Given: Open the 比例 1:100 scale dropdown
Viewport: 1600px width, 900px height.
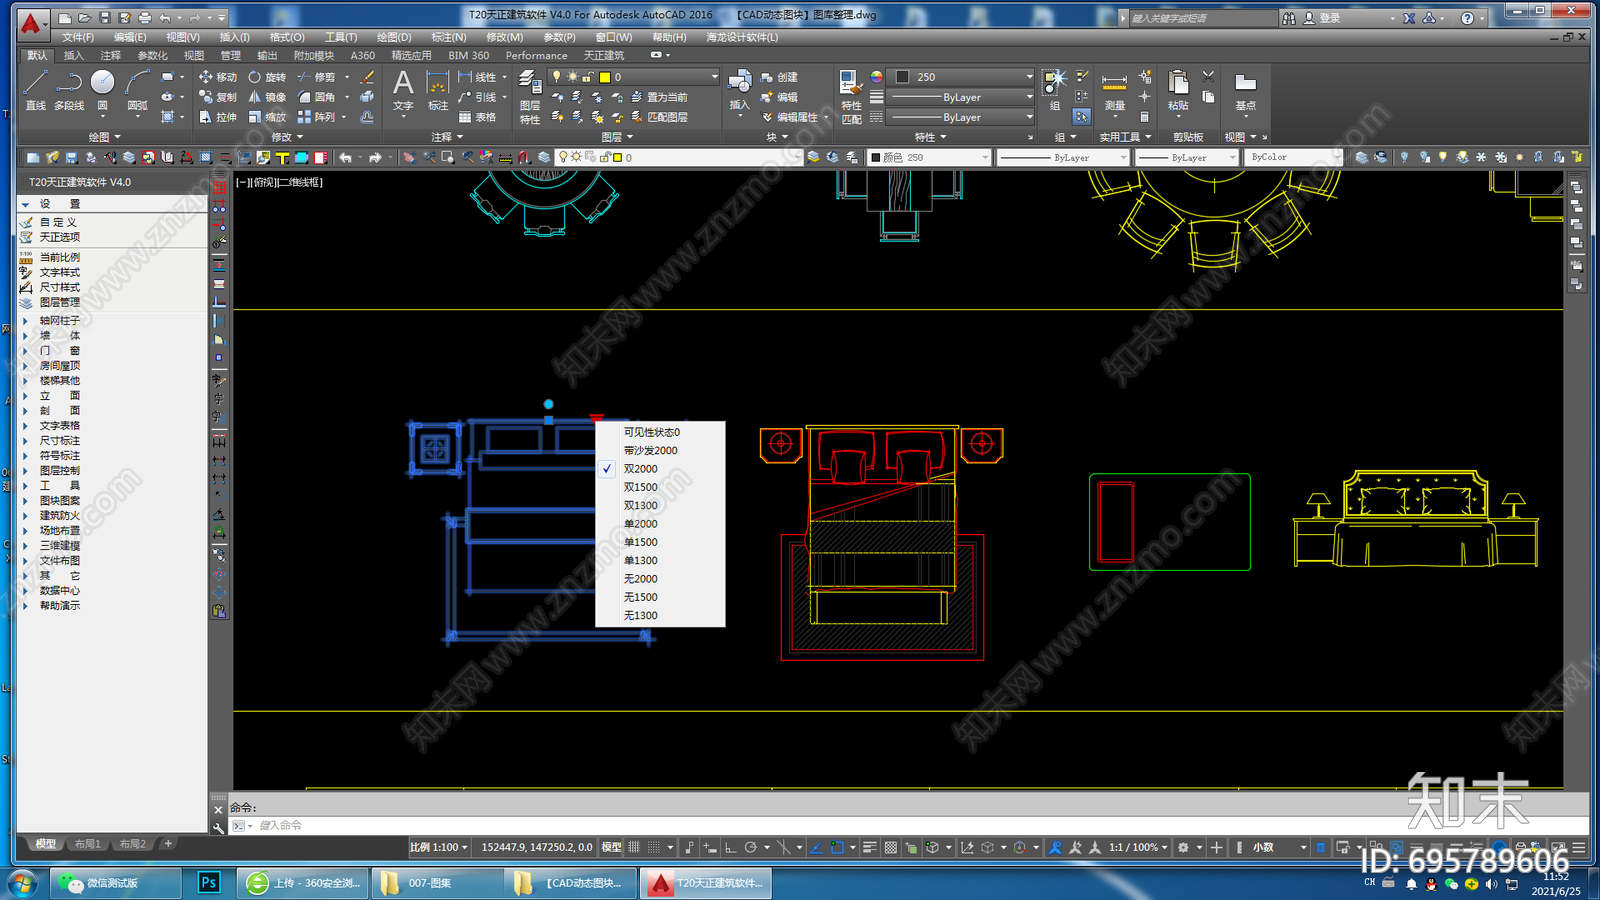Looking at the screenshot, I should click(438, 847).
